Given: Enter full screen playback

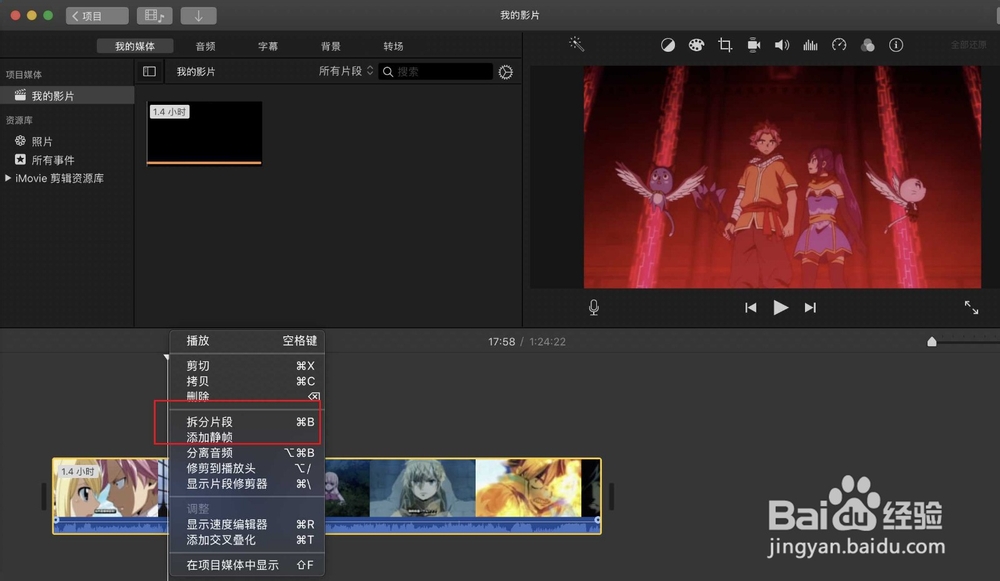Looking at the screenshot, I should point(971,307).
